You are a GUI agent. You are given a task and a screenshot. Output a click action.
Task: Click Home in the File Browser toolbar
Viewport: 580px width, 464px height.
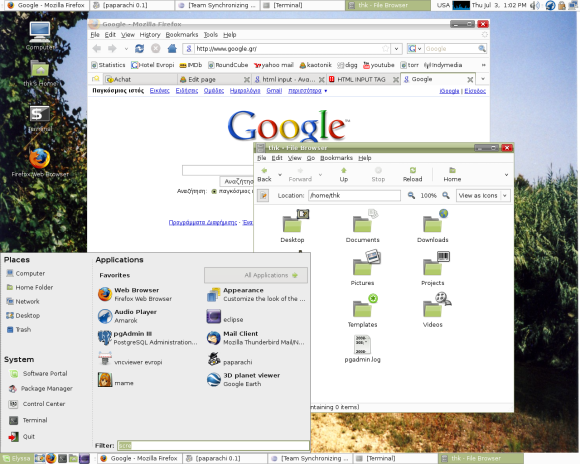click(452, 175)
